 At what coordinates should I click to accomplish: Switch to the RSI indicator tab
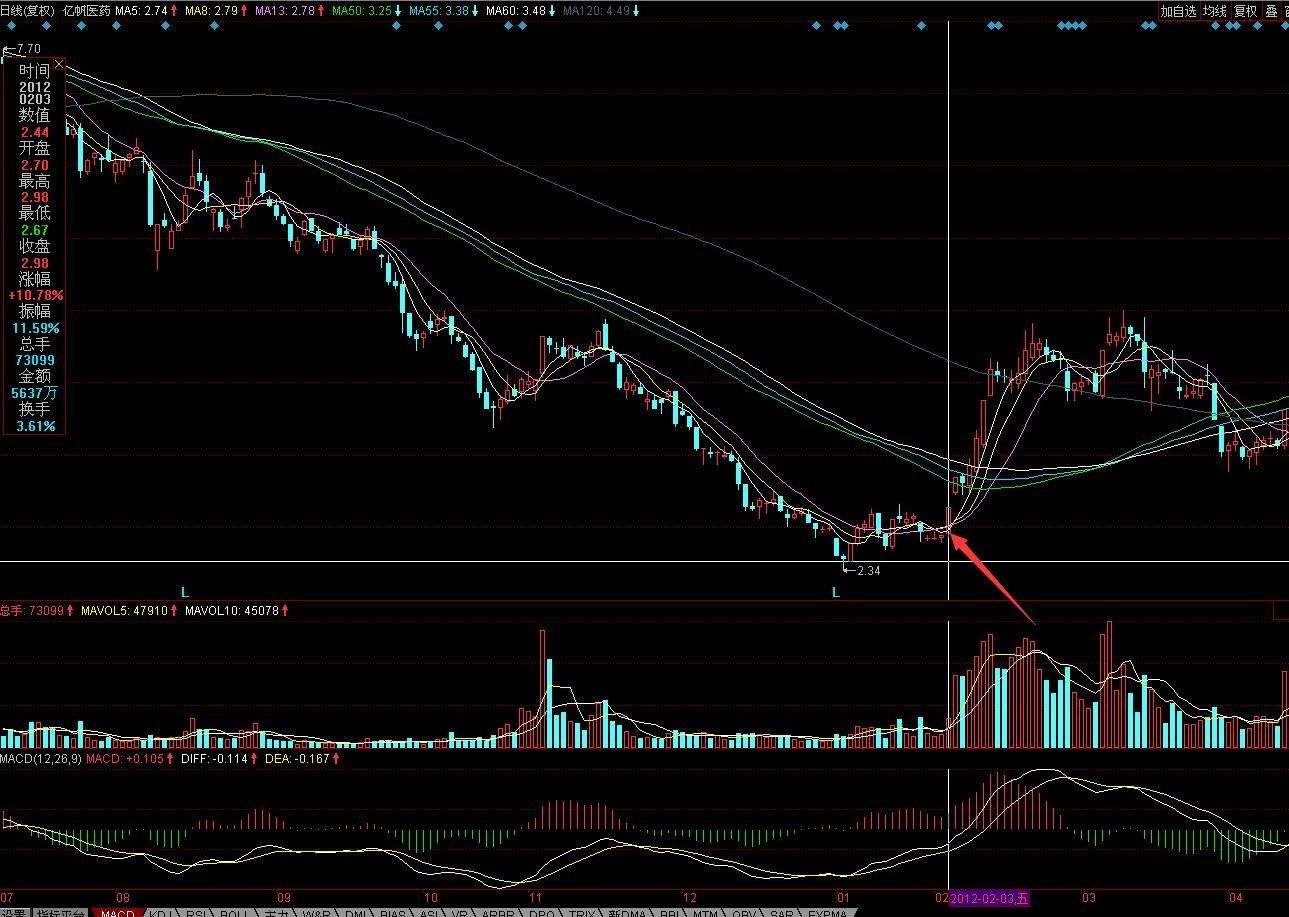(x=196, y=912)
